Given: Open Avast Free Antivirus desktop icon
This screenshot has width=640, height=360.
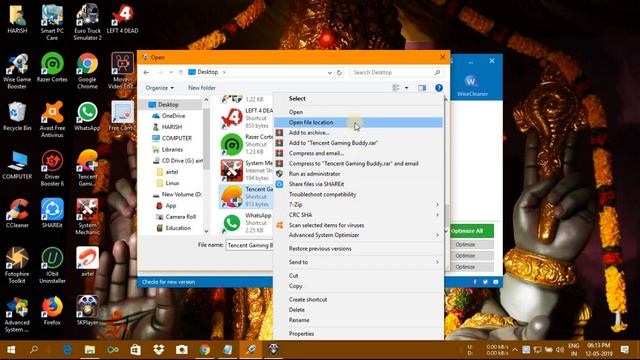Looking at the screenshot, I should click(x=52, y=120).
